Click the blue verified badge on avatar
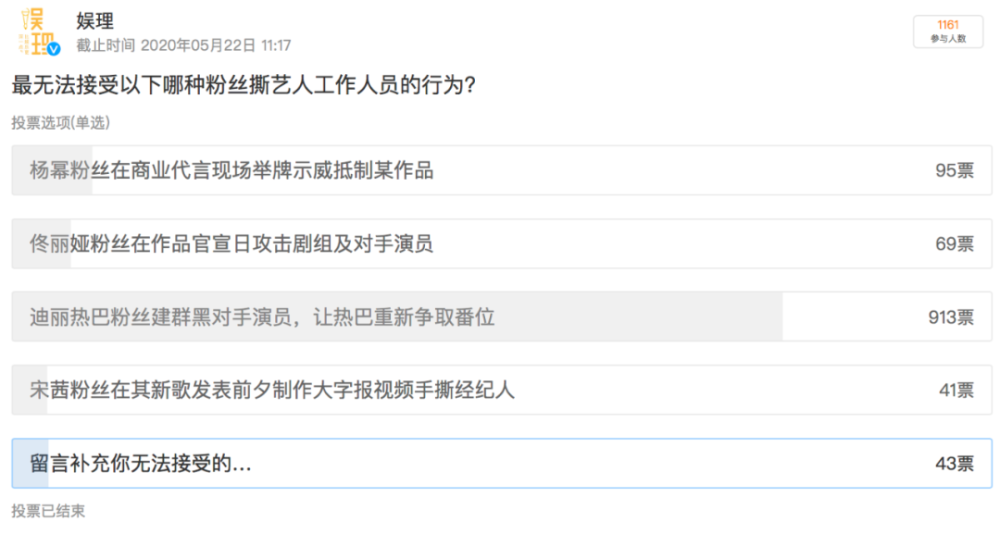The height and width of the screenshot is (547, 1000). [54, 48]
